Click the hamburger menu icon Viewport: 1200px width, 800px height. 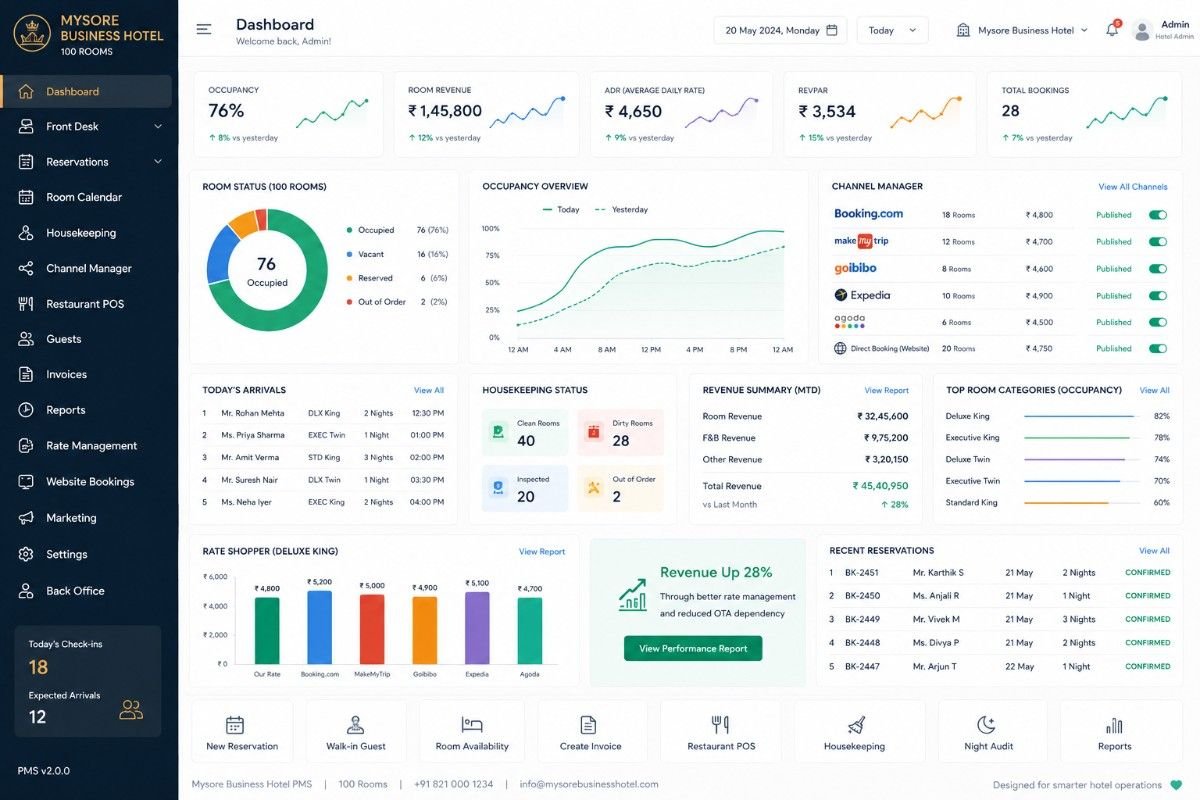coord(204,30)
